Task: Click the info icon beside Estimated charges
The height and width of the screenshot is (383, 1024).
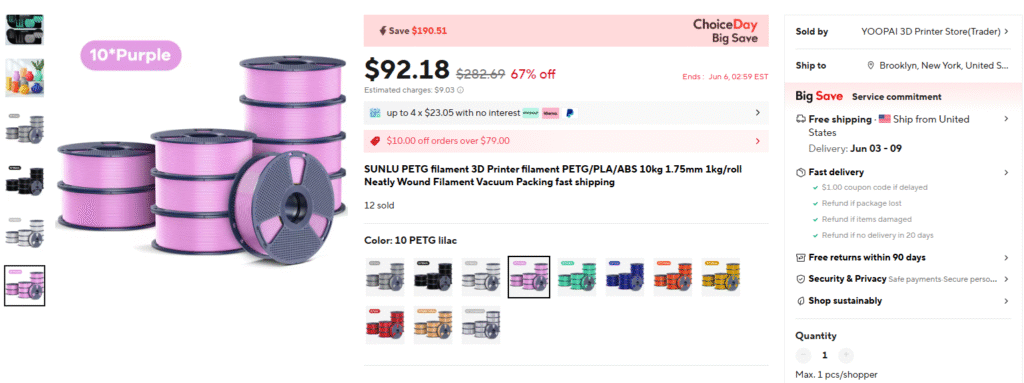Action: 460,90
